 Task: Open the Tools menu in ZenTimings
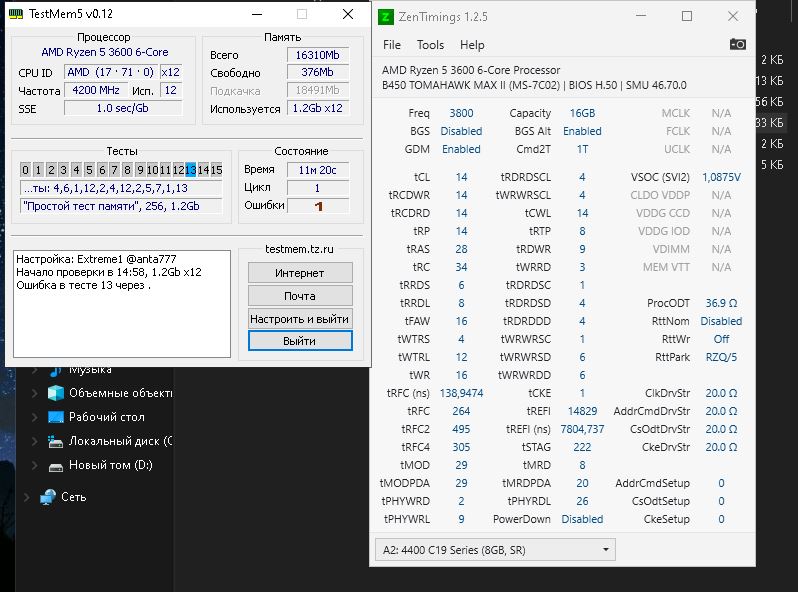click(x=431, y=45)
